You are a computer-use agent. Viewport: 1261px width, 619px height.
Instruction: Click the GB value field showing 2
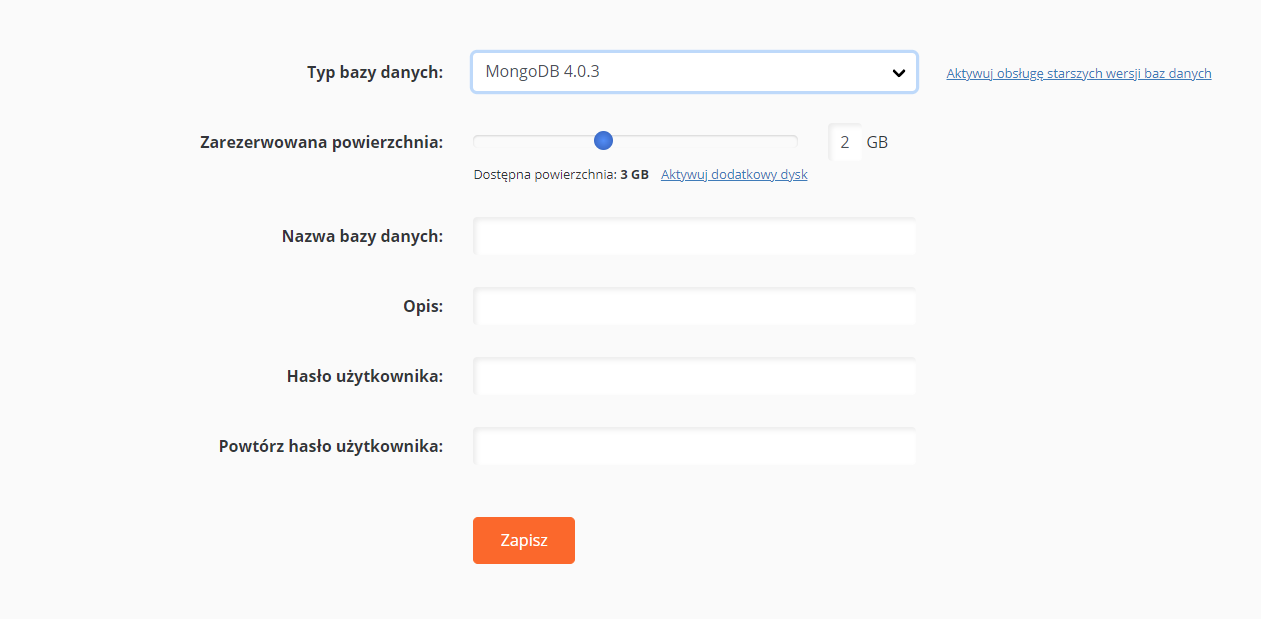click(844, 141)
